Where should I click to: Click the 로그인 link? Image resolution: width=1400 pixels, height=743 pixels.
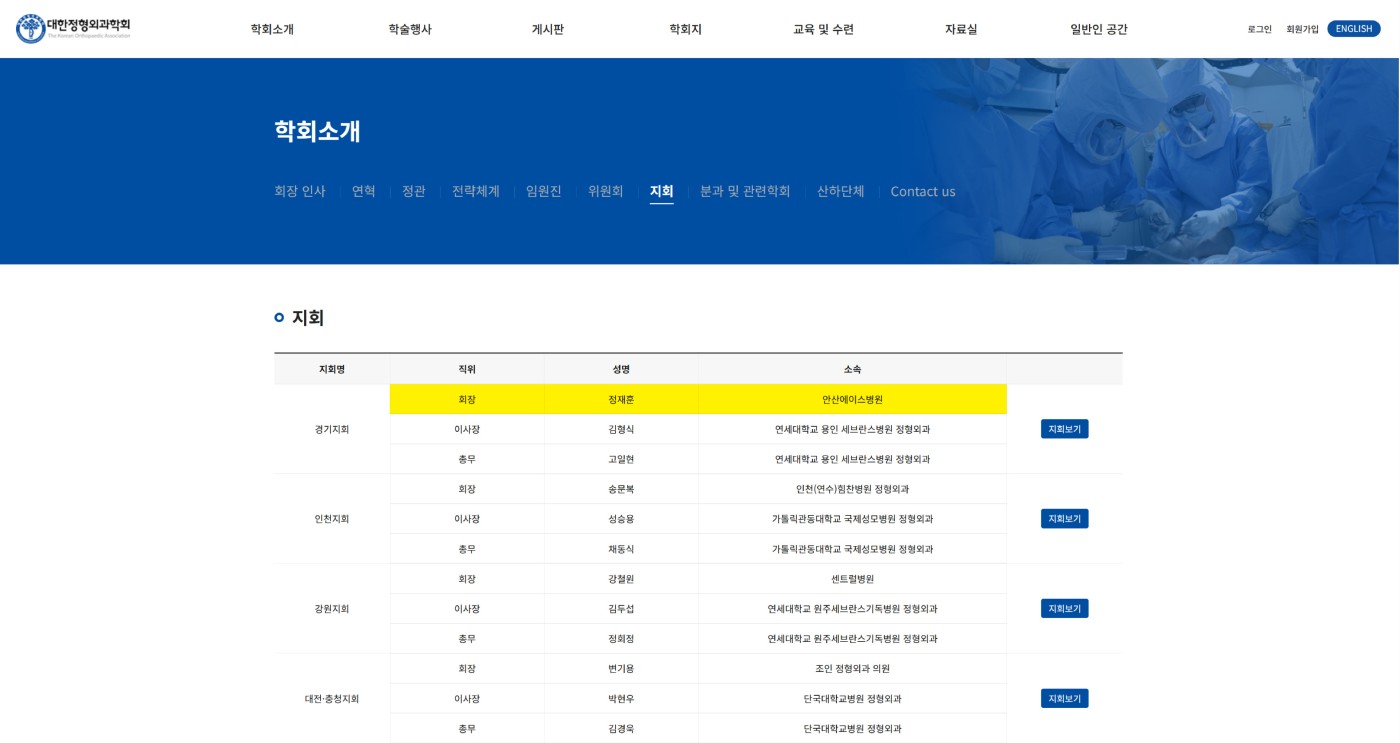(1259, 29)
